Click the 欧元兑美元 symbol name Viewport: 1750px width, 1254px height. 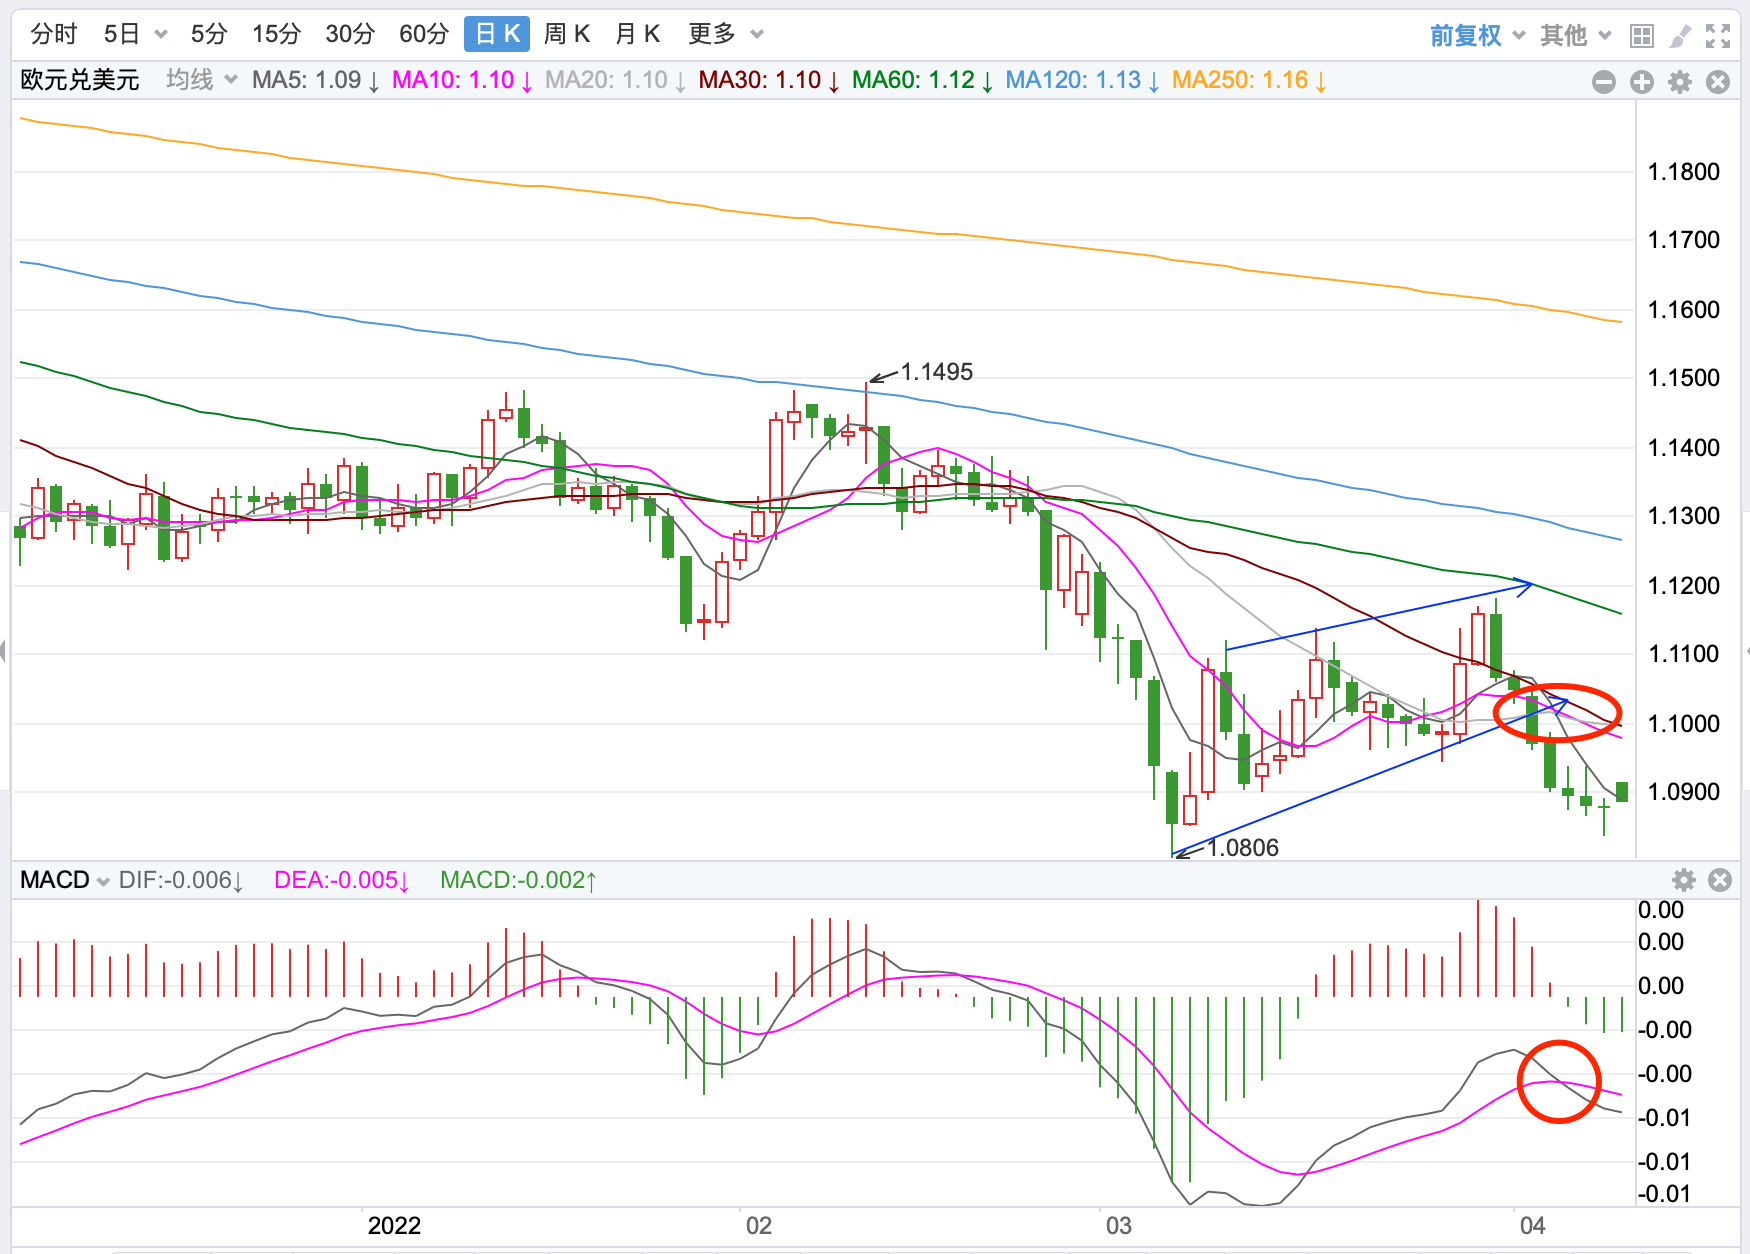pos(80,80)
